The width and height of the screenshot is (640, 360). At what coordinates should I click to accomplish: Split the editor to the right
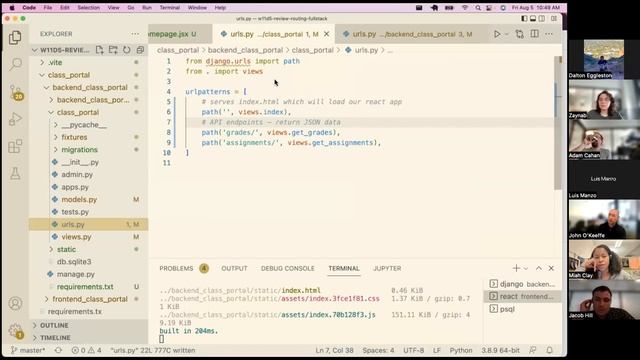coord(534,34)
